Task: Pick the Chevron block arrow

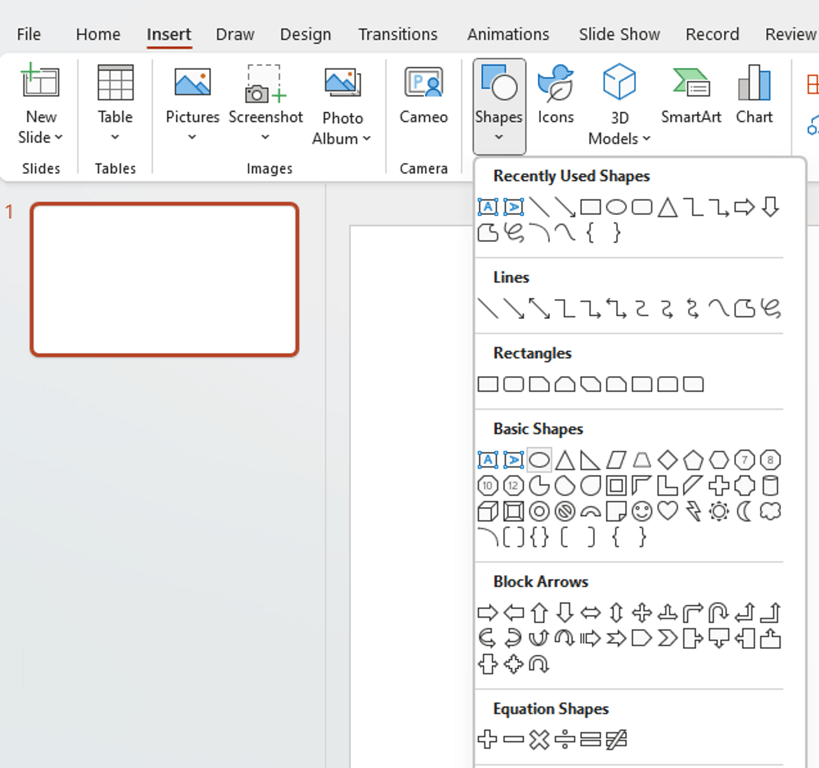Action: 668,638
